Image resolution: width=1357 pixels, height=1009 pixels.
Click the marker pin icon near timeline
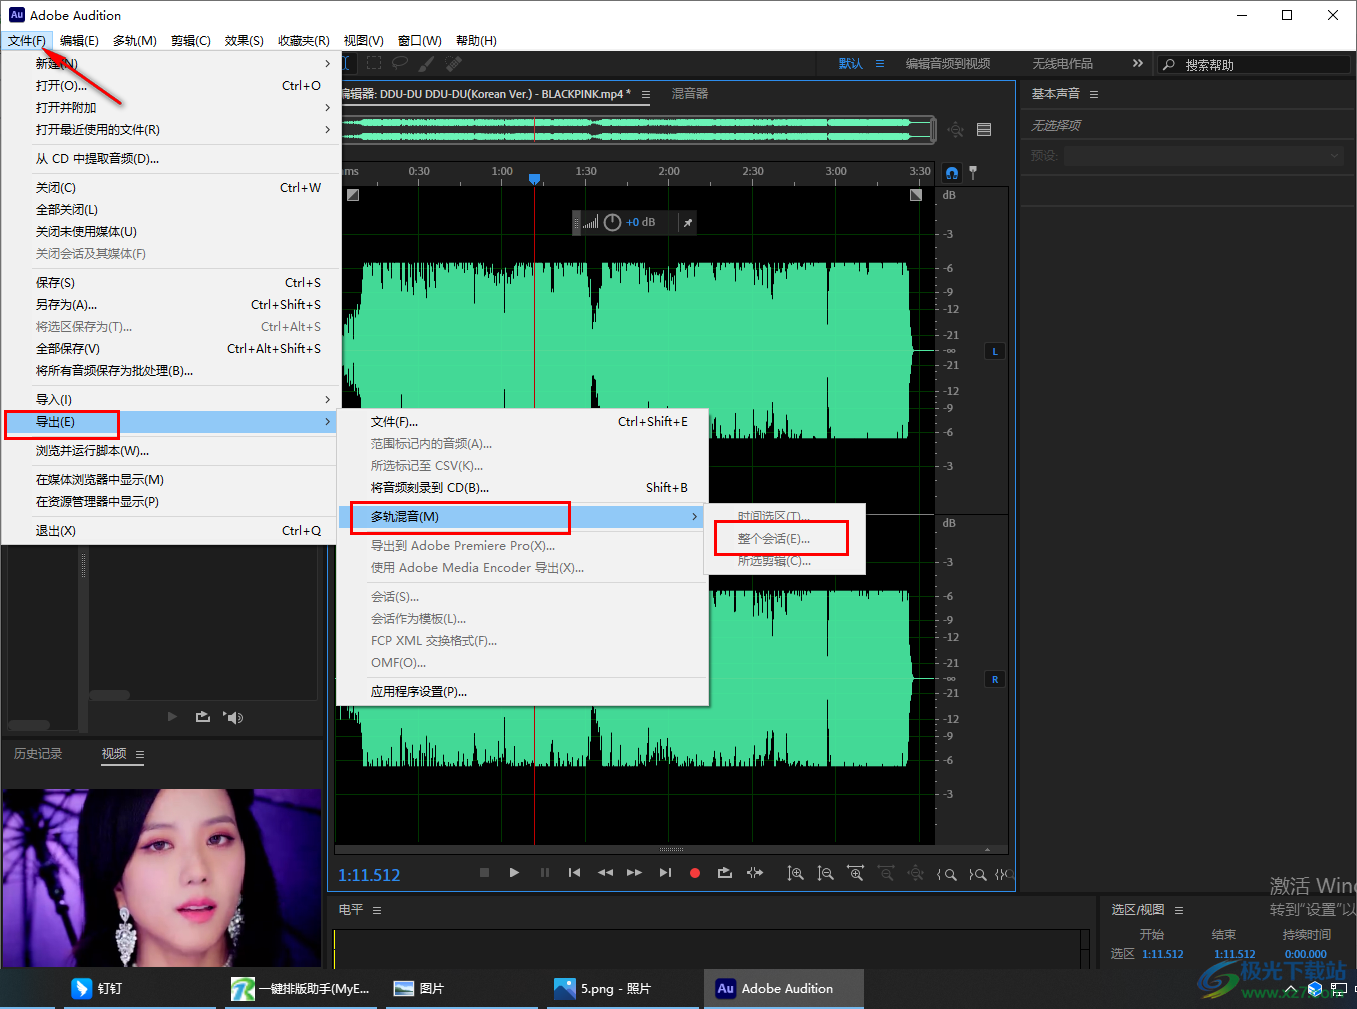point(973,173)
